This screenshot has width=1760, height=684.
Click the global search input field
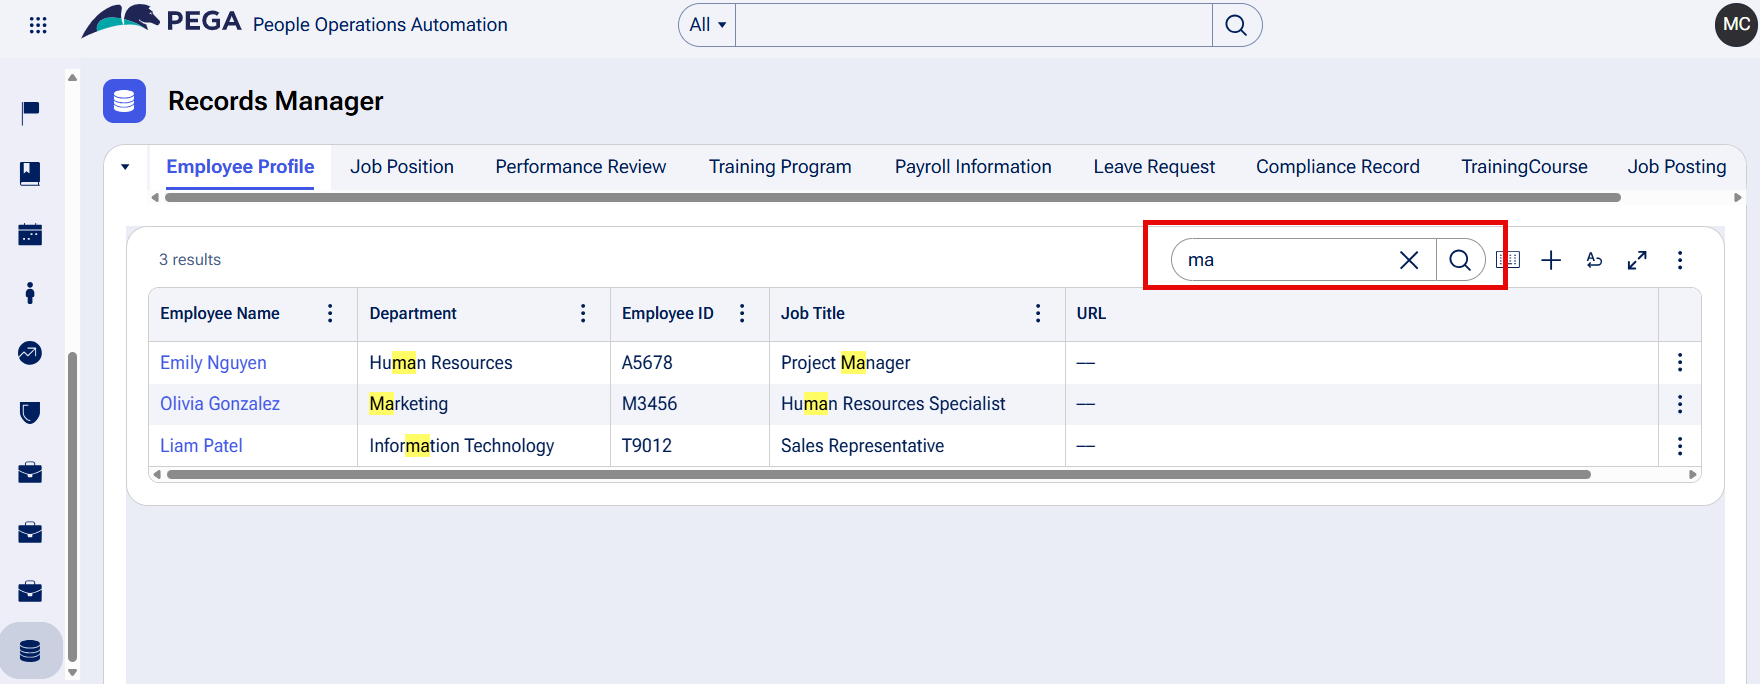pos(973,25)
